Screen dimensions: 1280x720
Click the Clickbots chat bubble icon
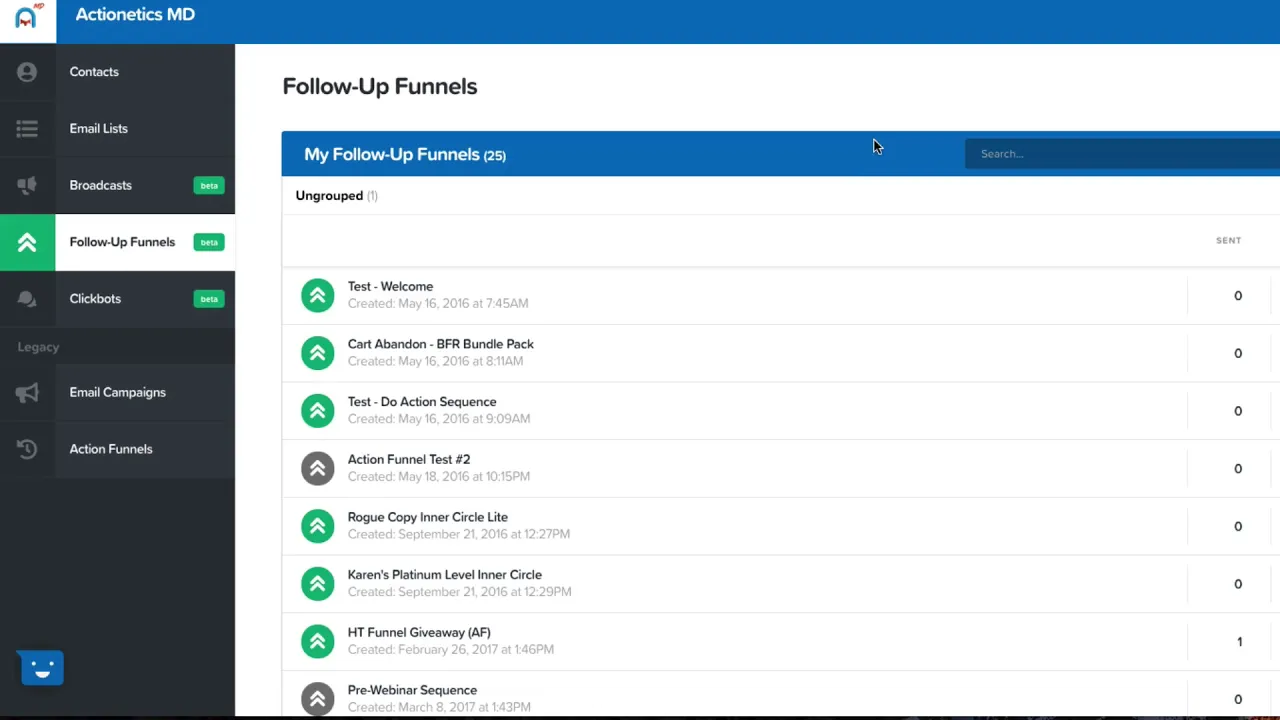(27, 299)
